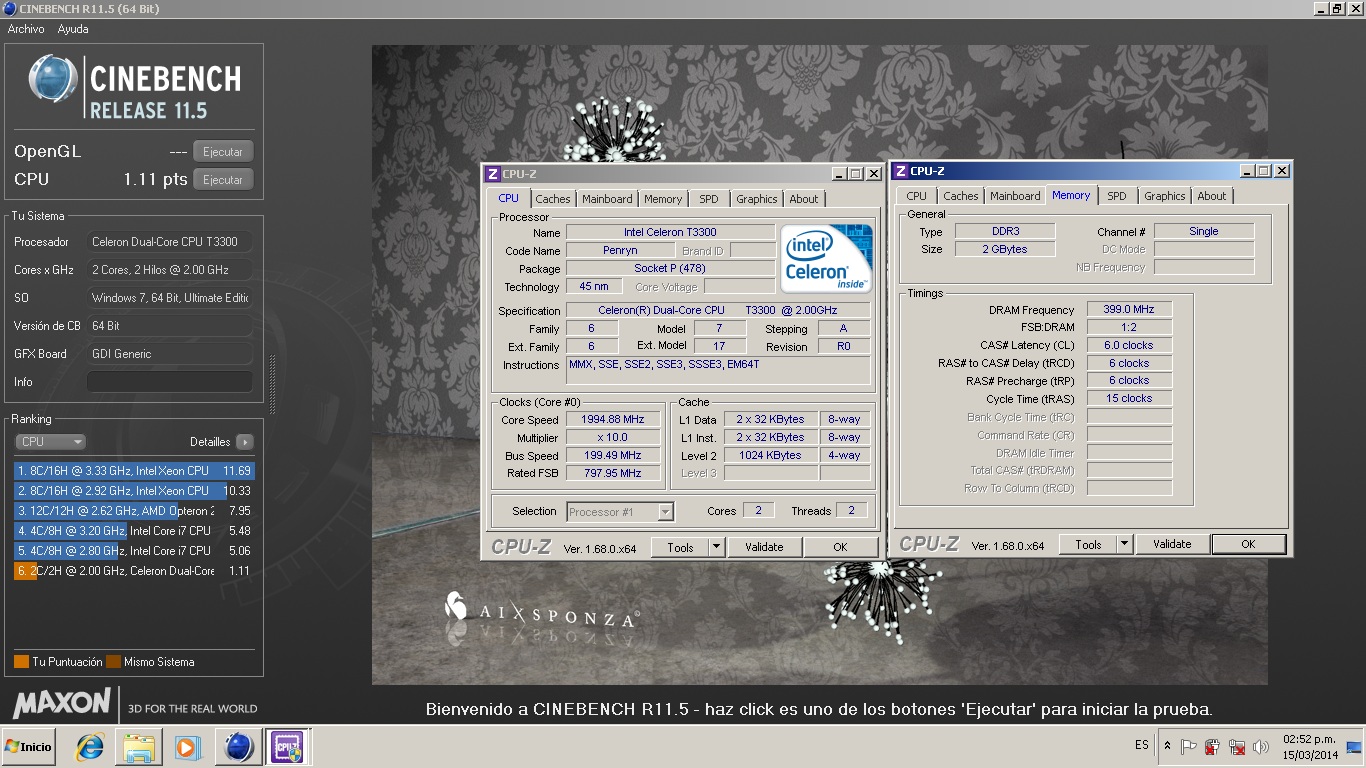This screenshot has width=1366, height=768.
Task: Switch to Memory tab in left CPU-Z
Action: click(663, 199)
